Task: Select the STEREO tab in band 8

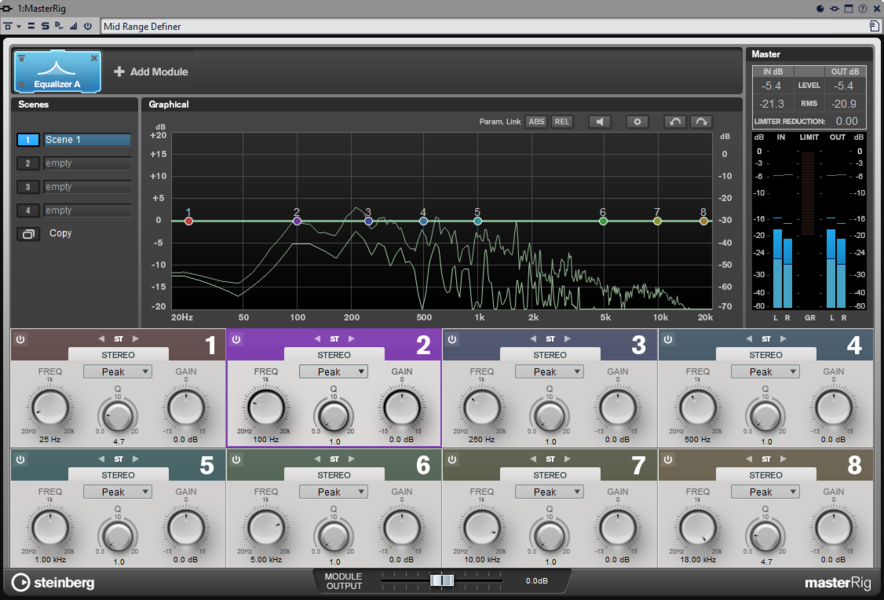Action: (766, 475)
